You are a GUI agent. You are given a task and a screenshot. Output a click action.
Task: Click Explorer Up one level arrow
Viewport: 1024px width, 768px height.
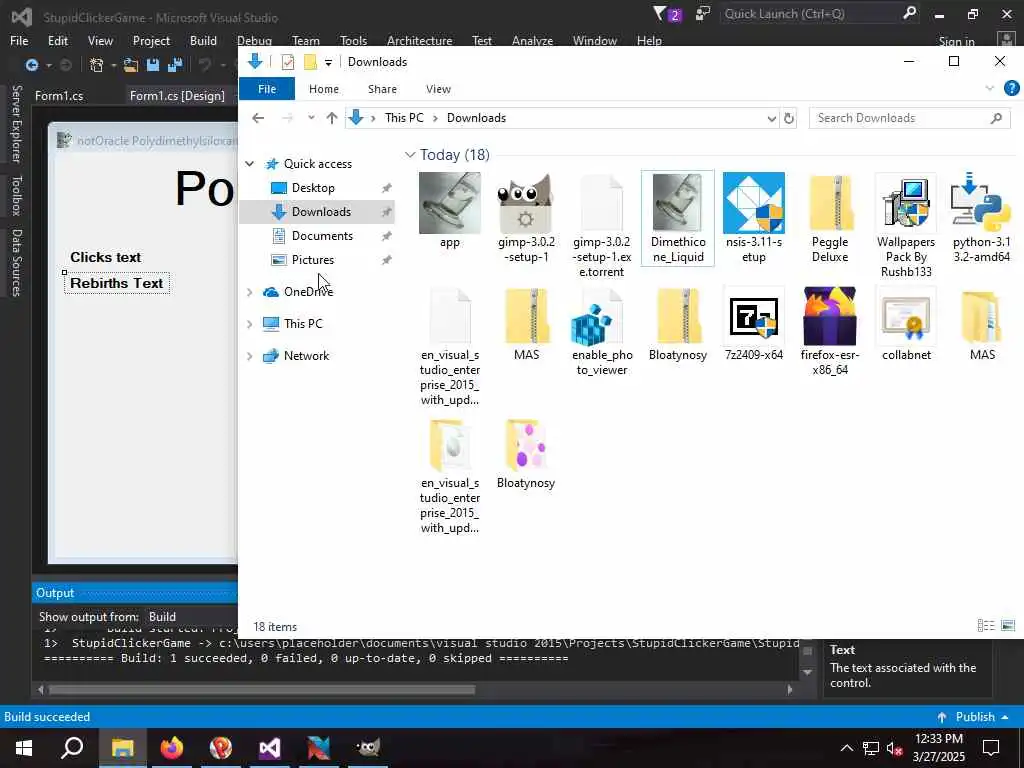pos(332,118)
